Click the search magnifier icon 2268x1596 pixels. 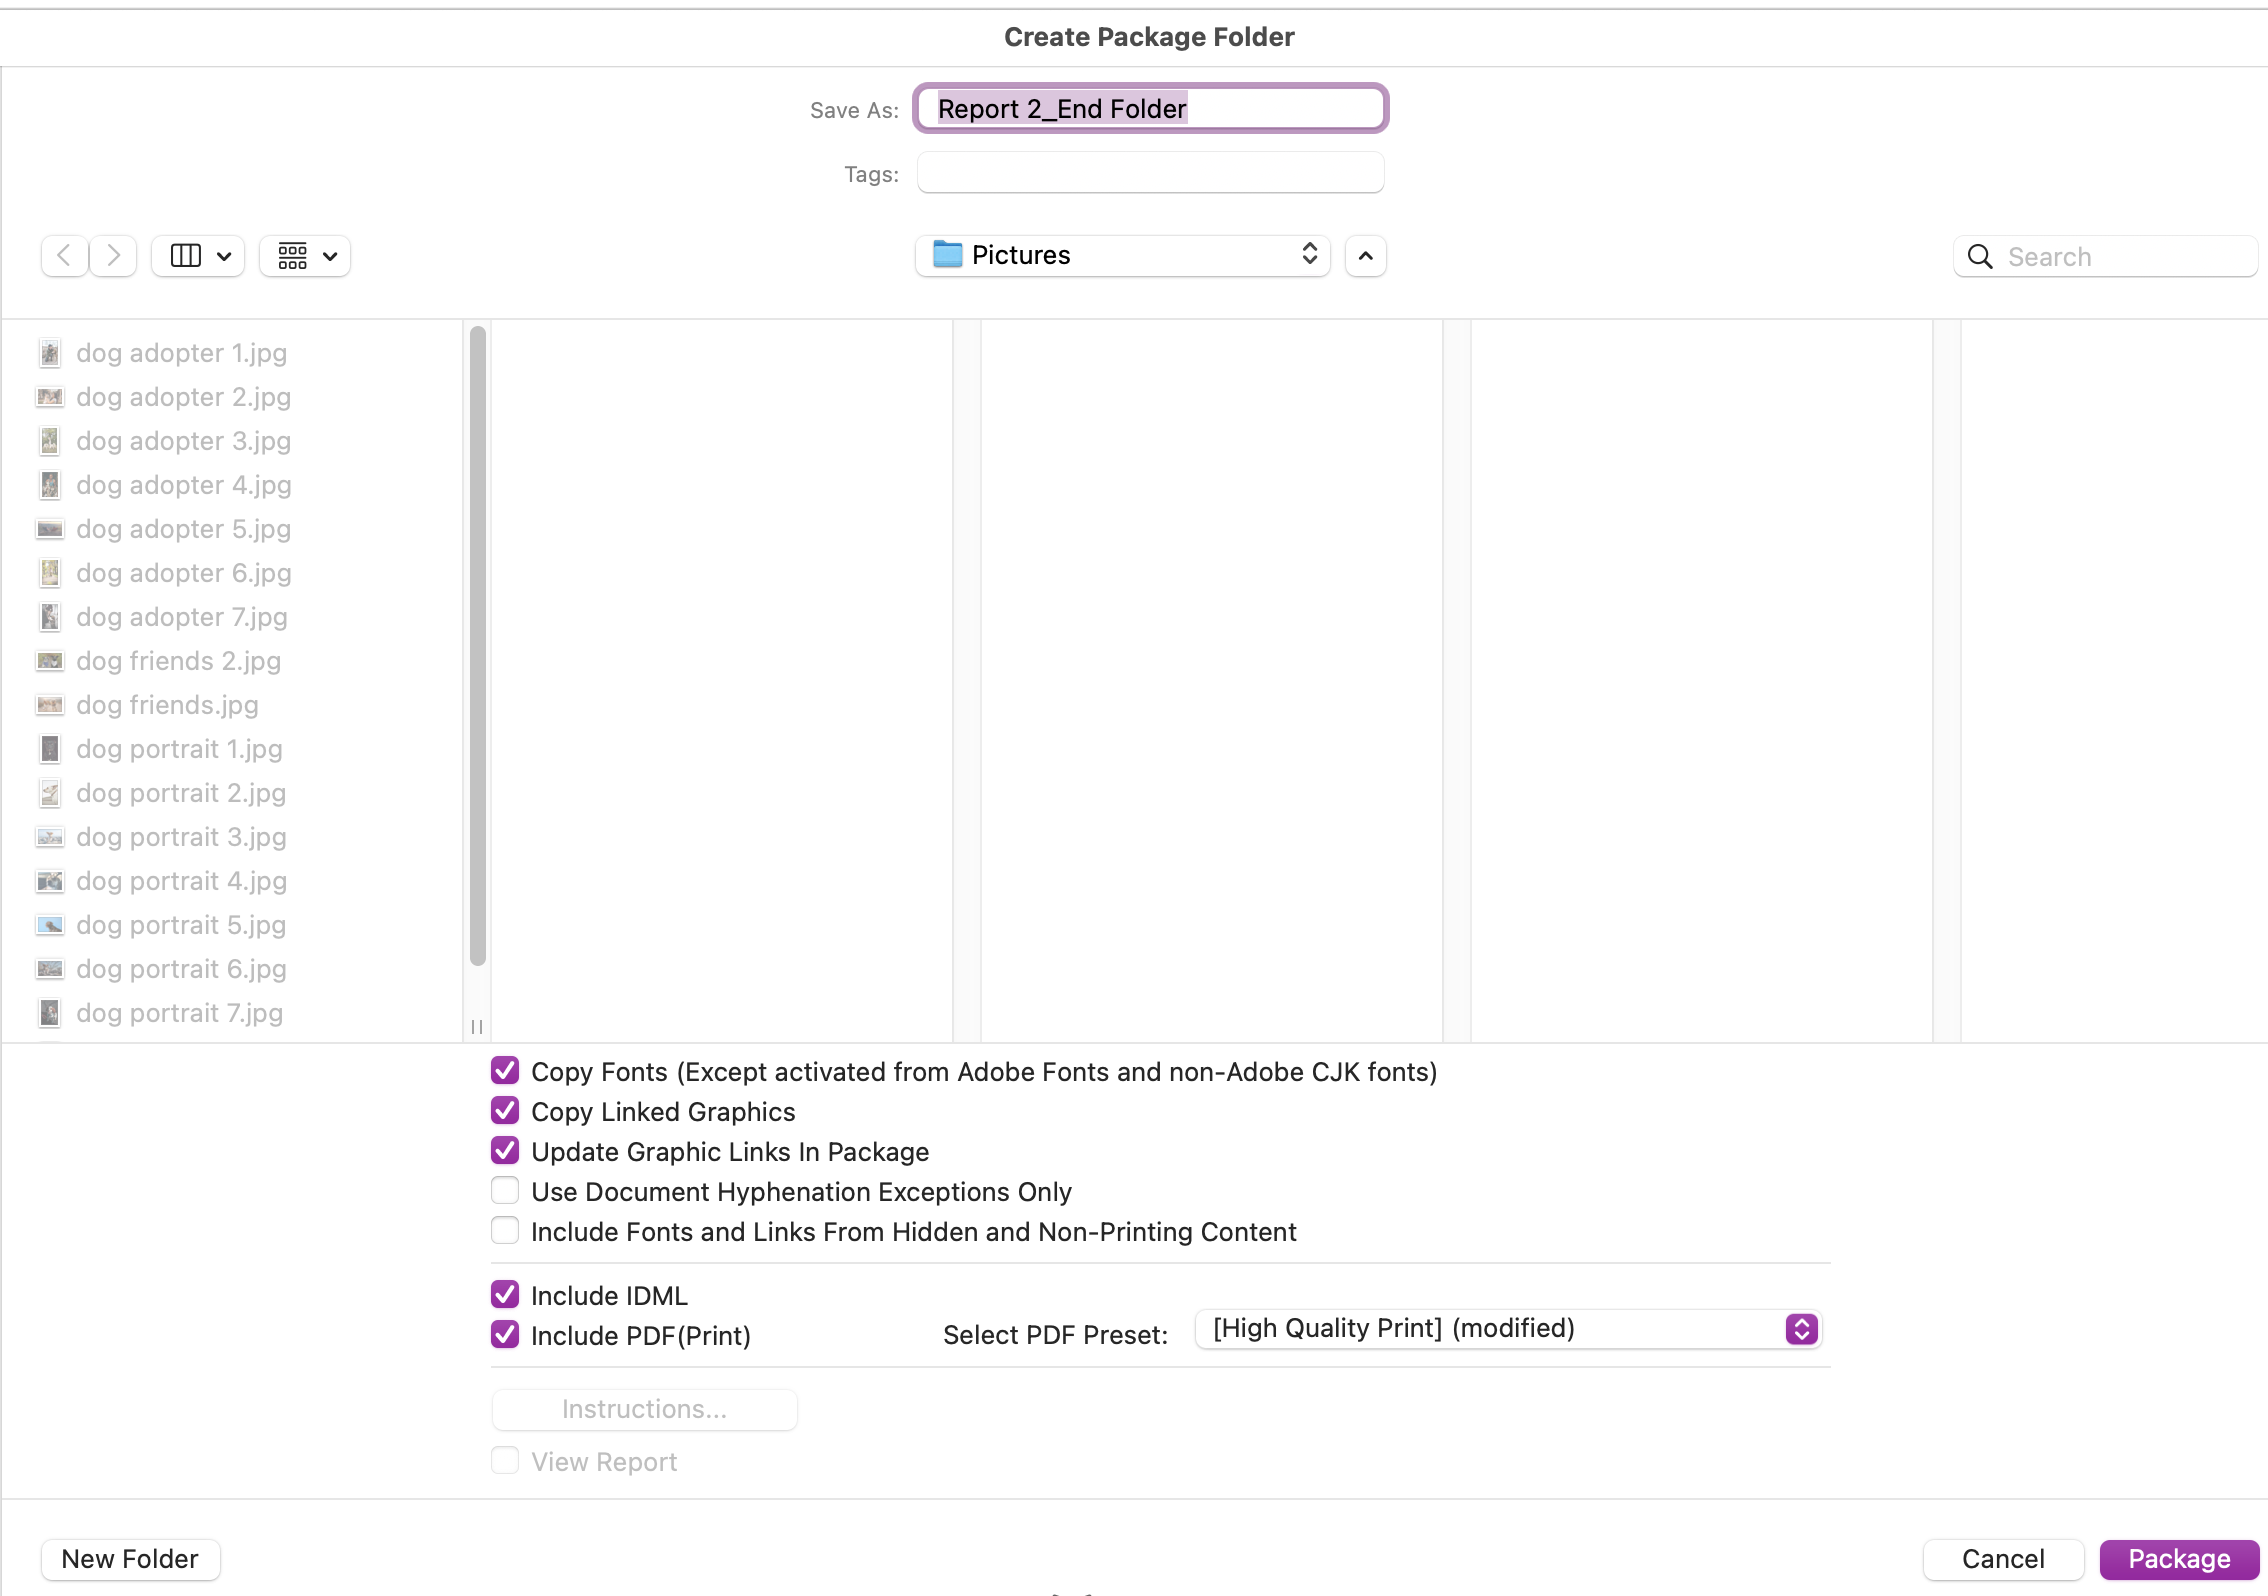(1980, 256)
